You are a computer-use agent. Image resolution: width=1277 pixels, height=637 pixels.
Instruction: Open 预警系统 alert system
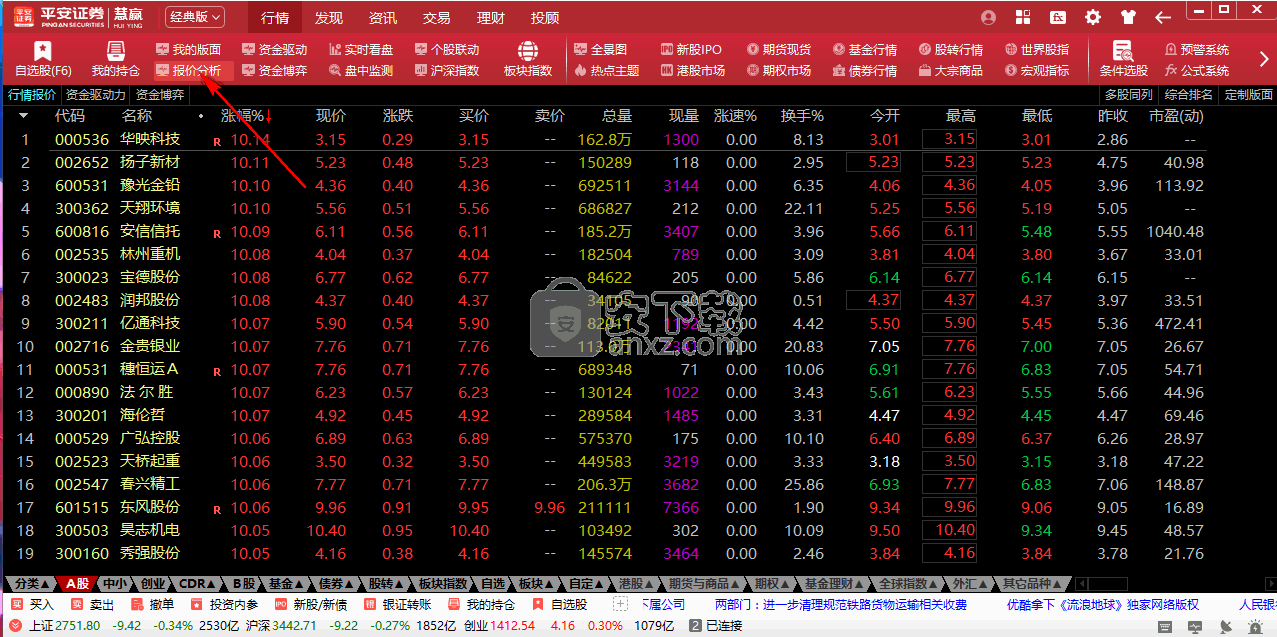point(1196,49)
